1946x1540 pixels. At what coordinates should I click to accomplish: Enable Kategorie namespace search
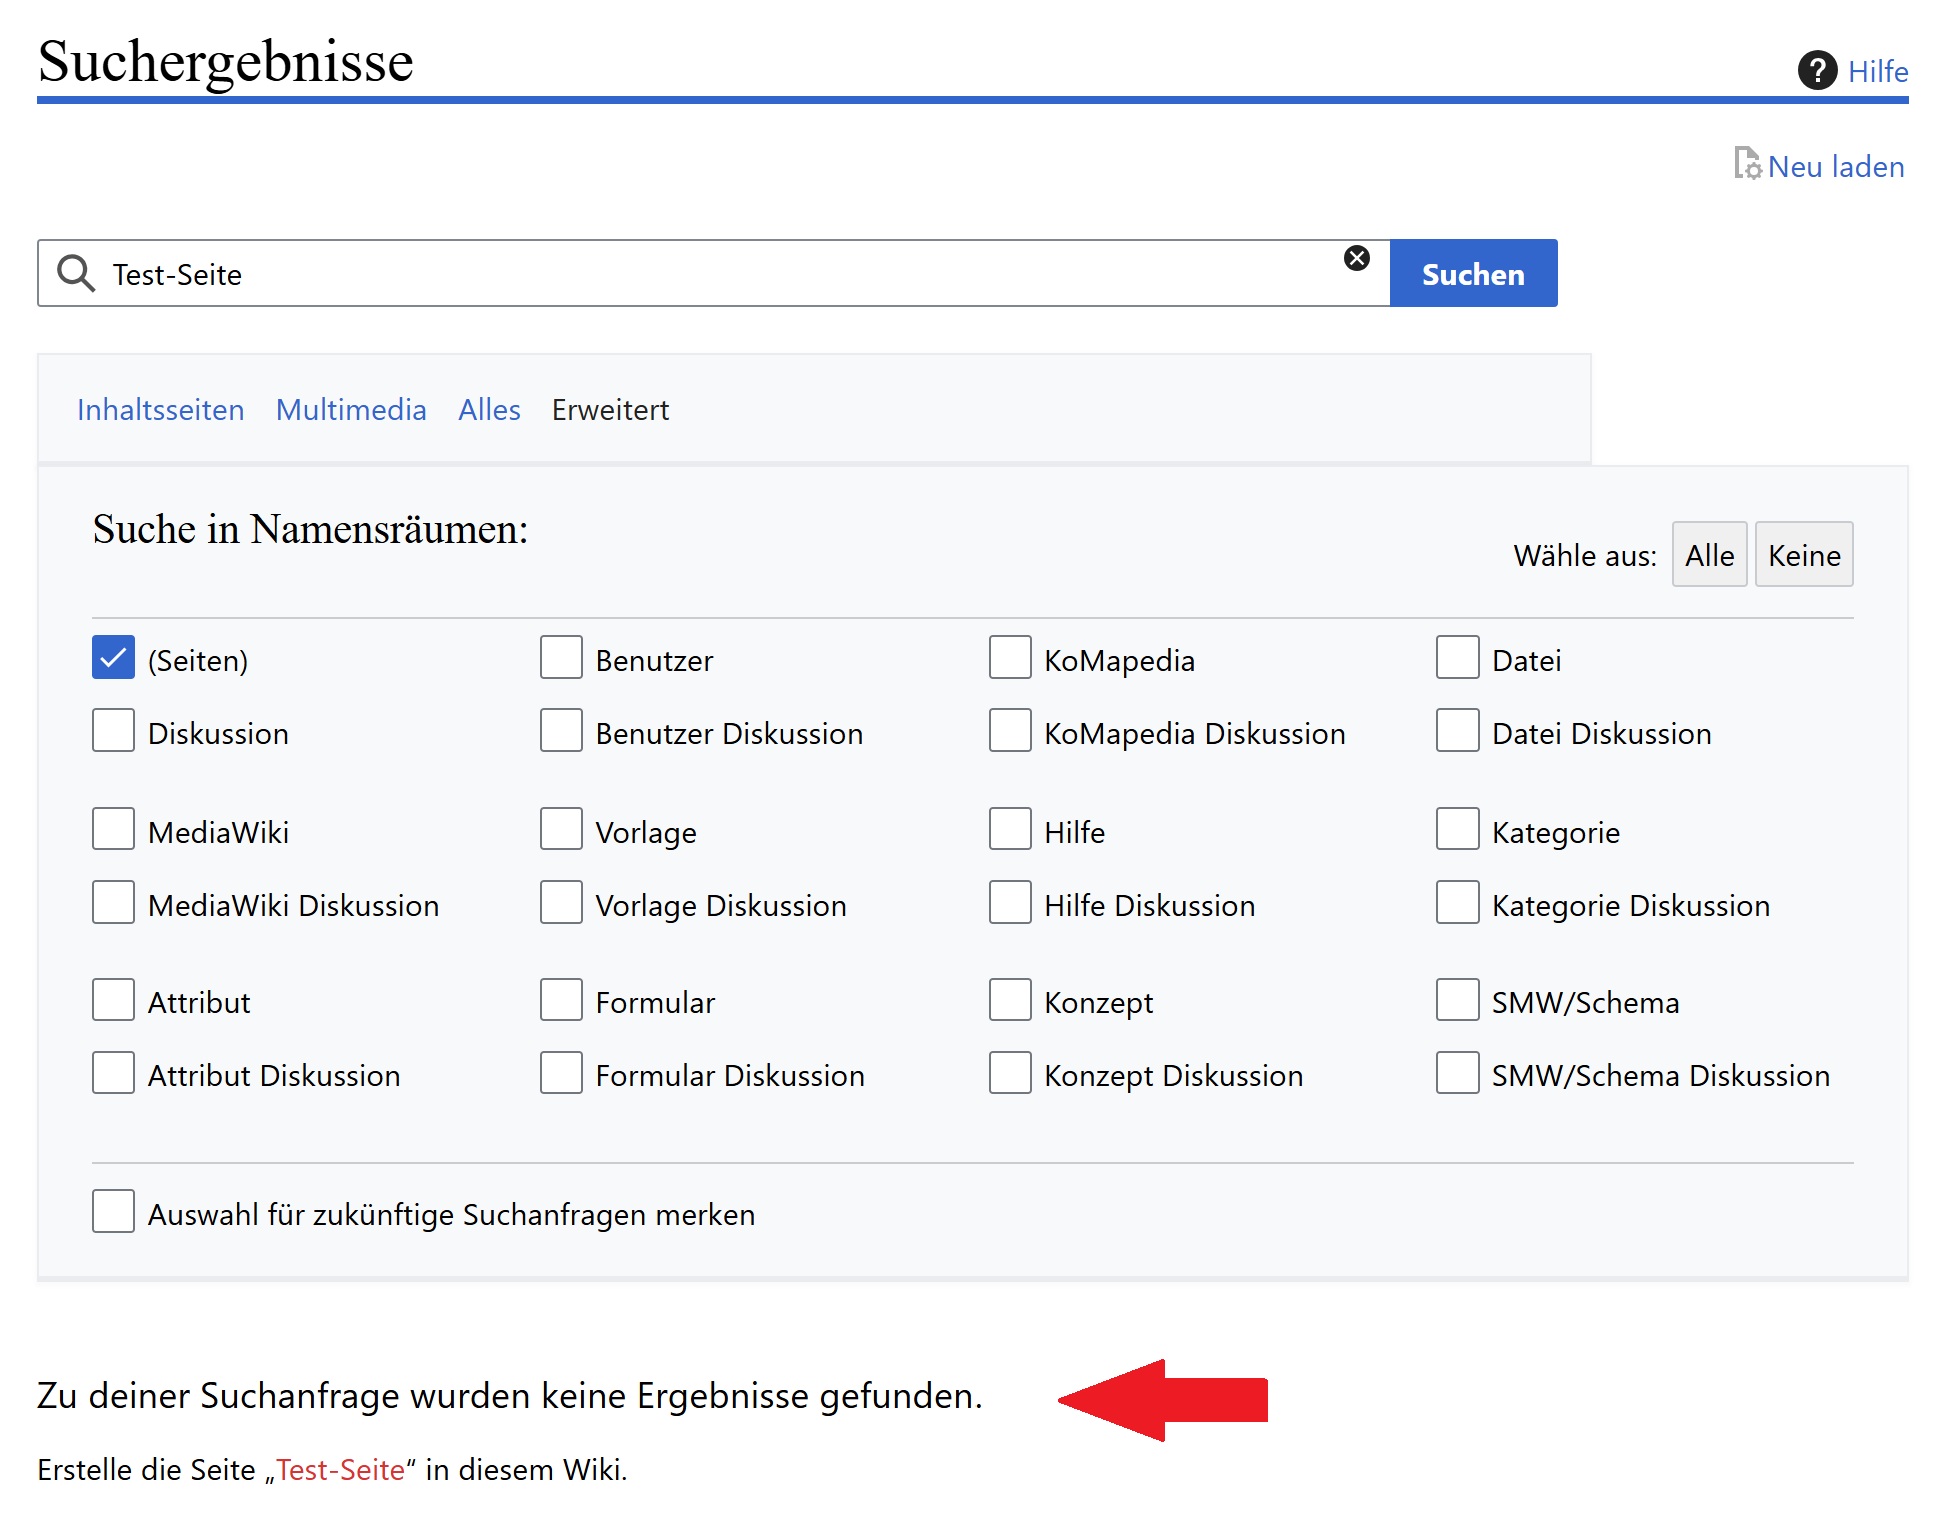(1457, 829)
